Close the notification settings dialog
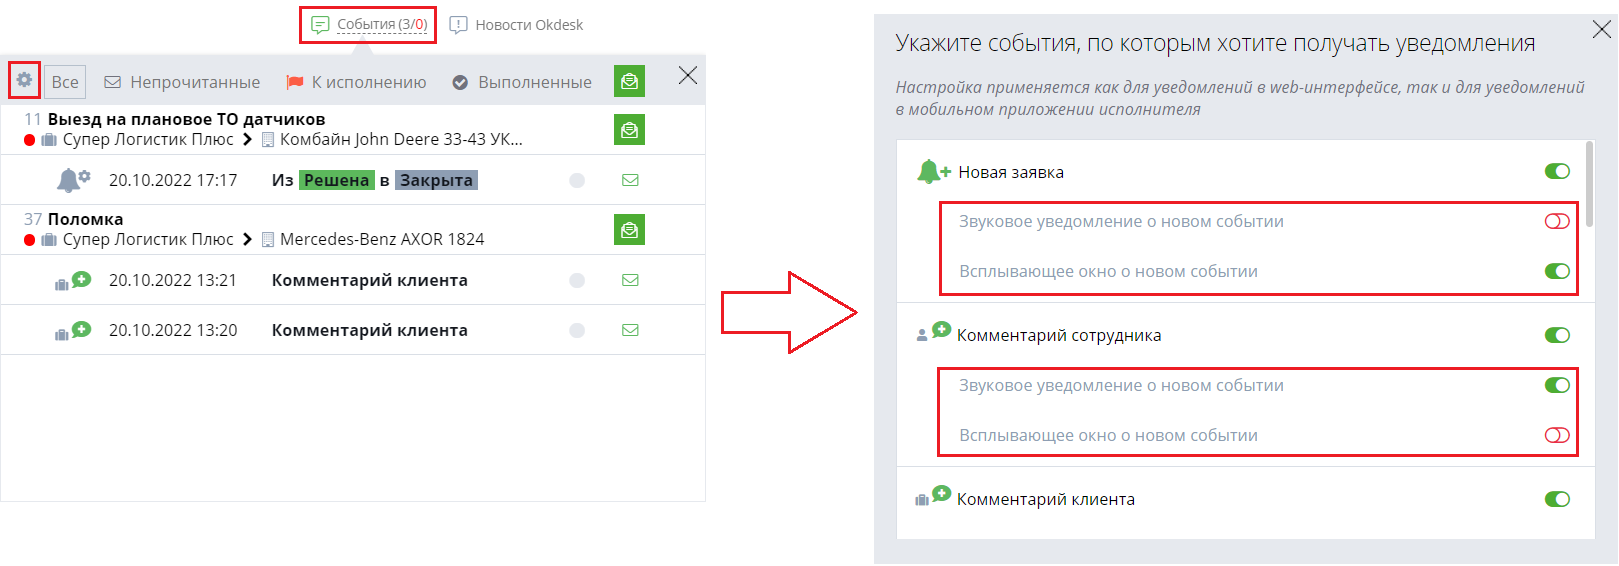The image size is (1619, 566). (x=1601, y=29)
